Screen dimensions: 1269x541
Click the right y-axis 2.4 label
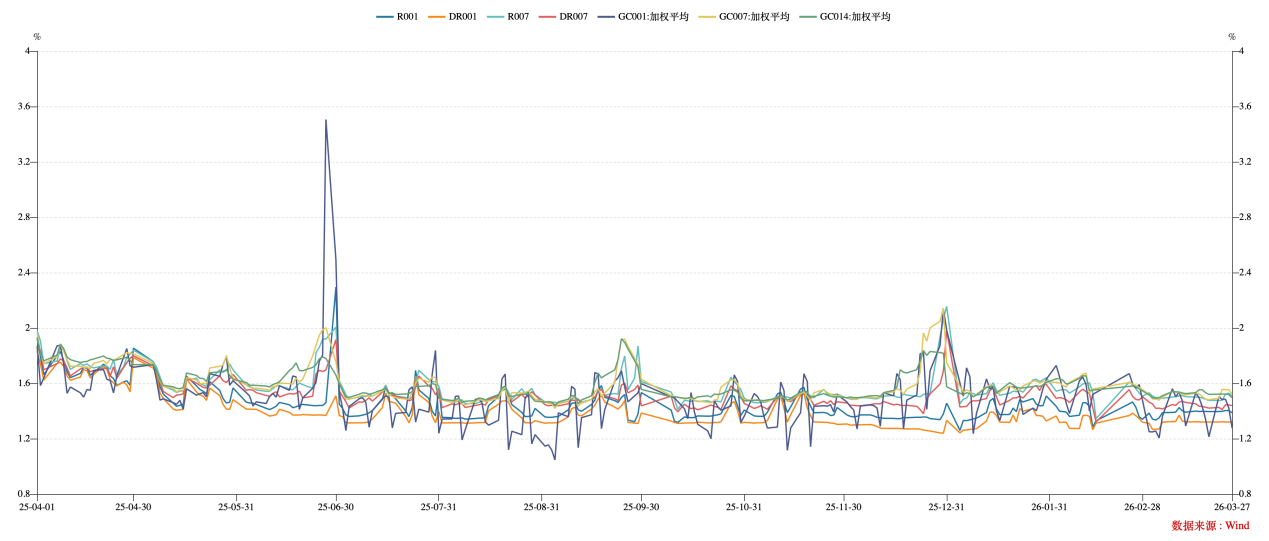1243,273
